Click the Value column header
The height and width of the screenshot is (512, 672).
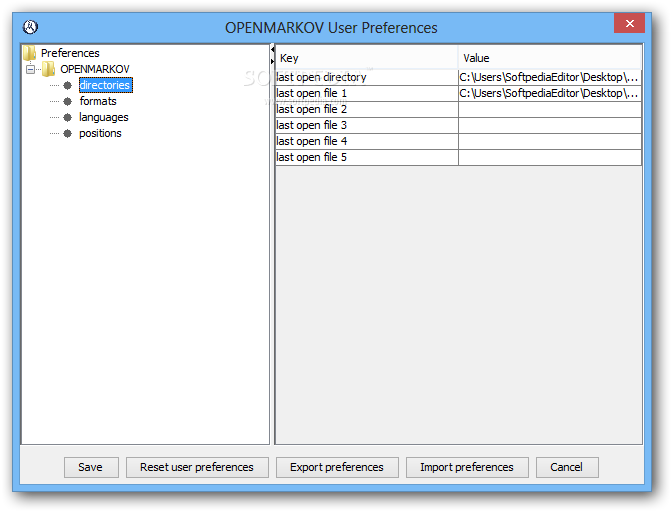point(550,58)
